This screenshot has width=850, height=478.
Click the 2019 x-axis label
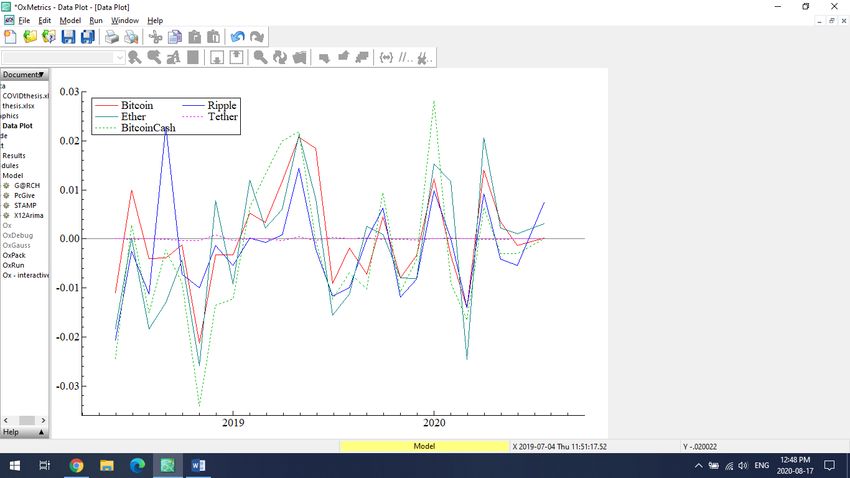click(233, 423)
